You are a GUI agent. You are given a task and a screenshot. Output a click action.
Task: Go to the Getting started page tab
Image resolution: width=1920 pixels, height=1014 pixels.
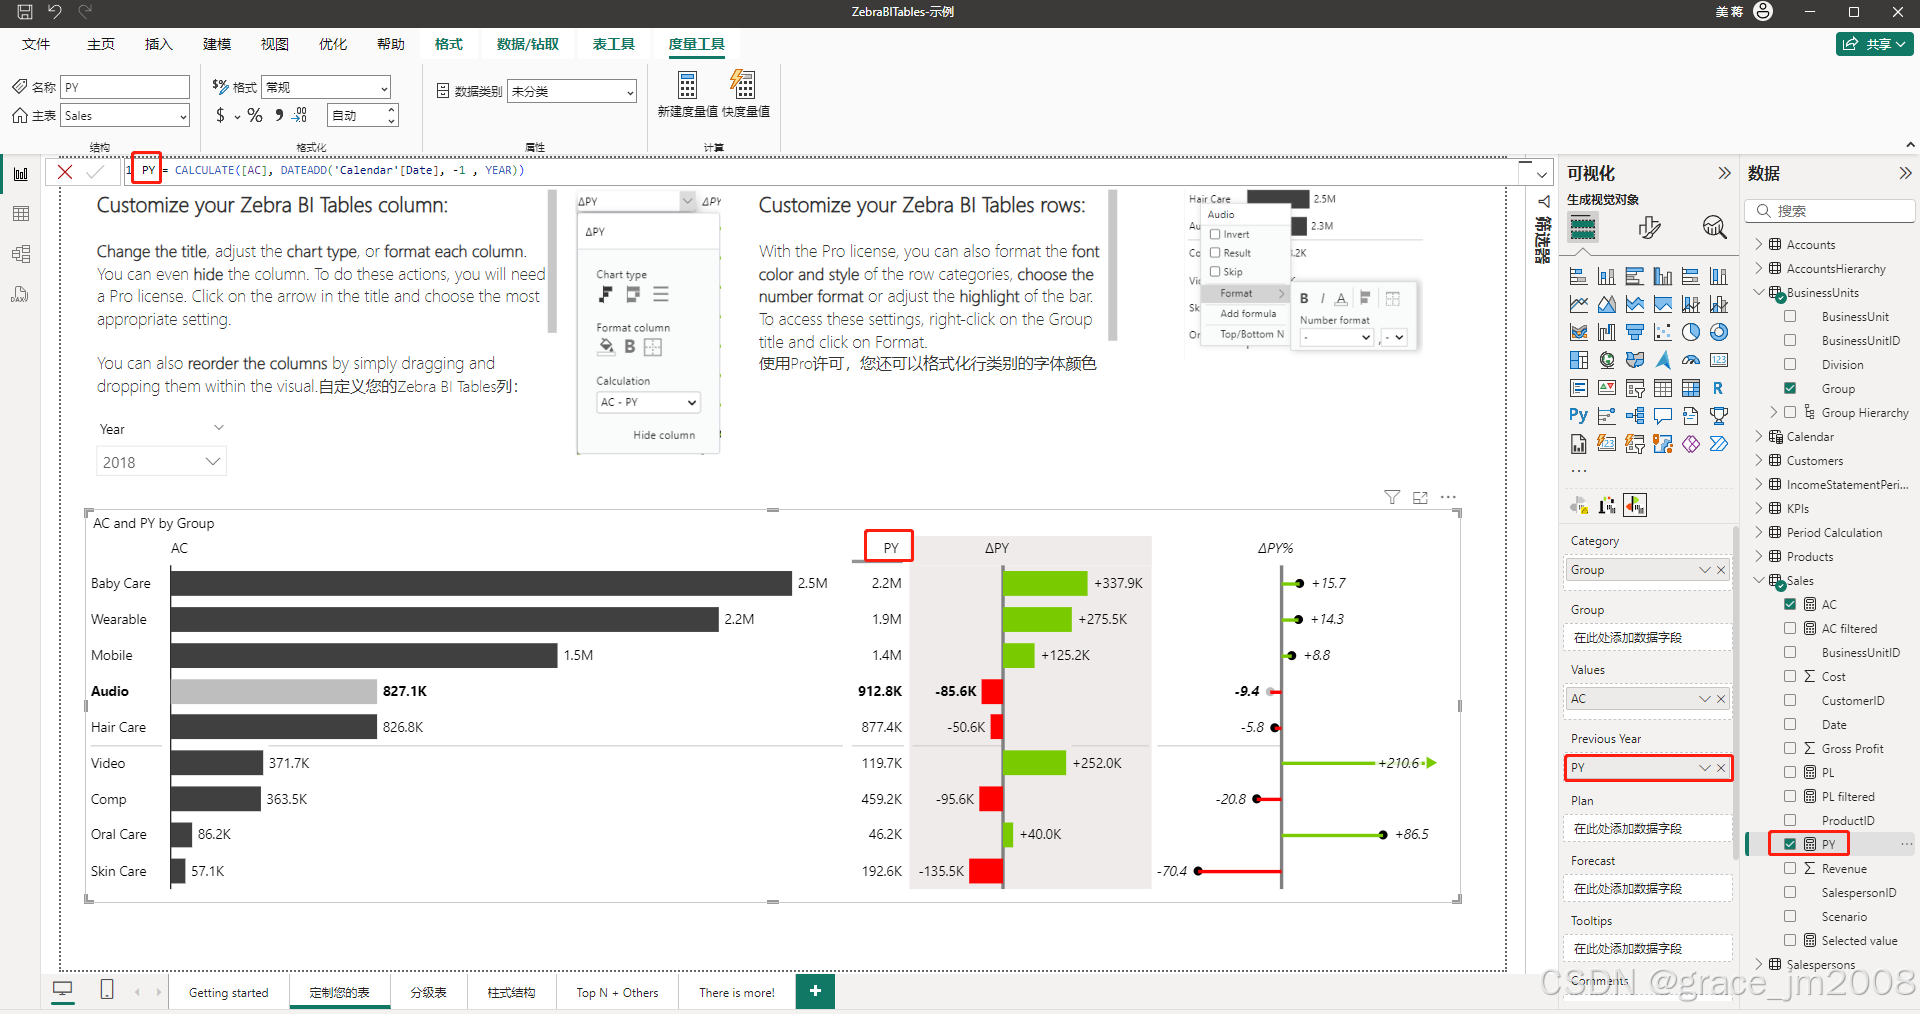(x=229, y=993)
